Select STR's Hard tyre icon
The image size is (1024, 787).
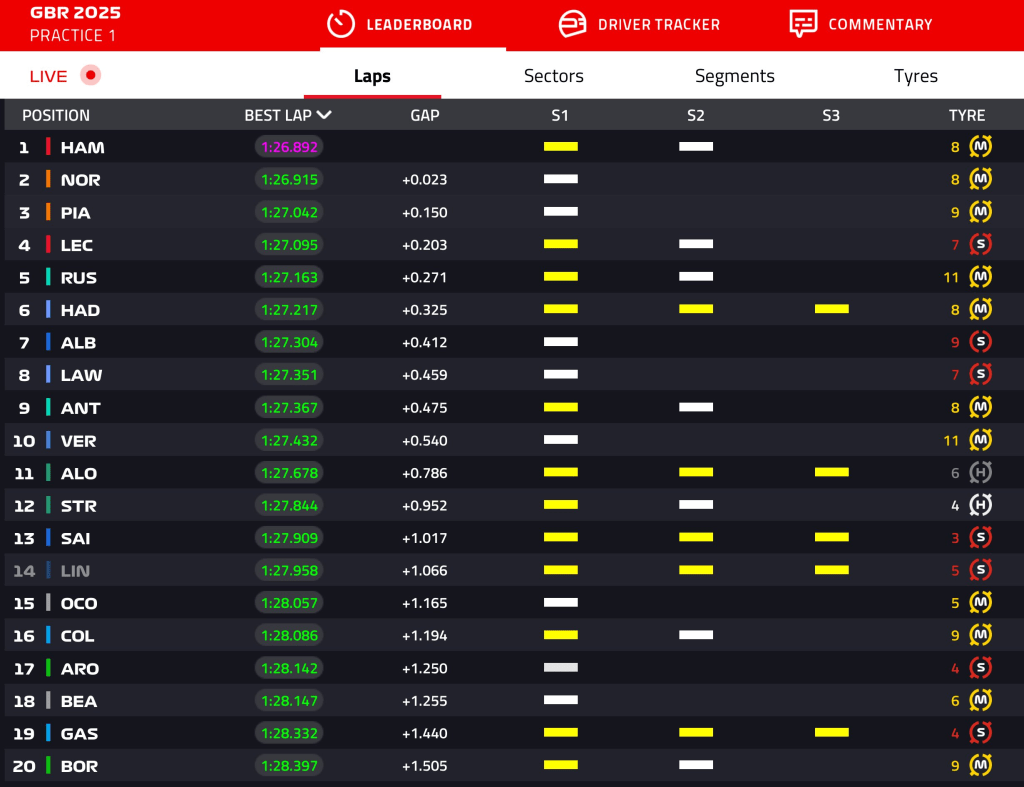coord(980,505)
